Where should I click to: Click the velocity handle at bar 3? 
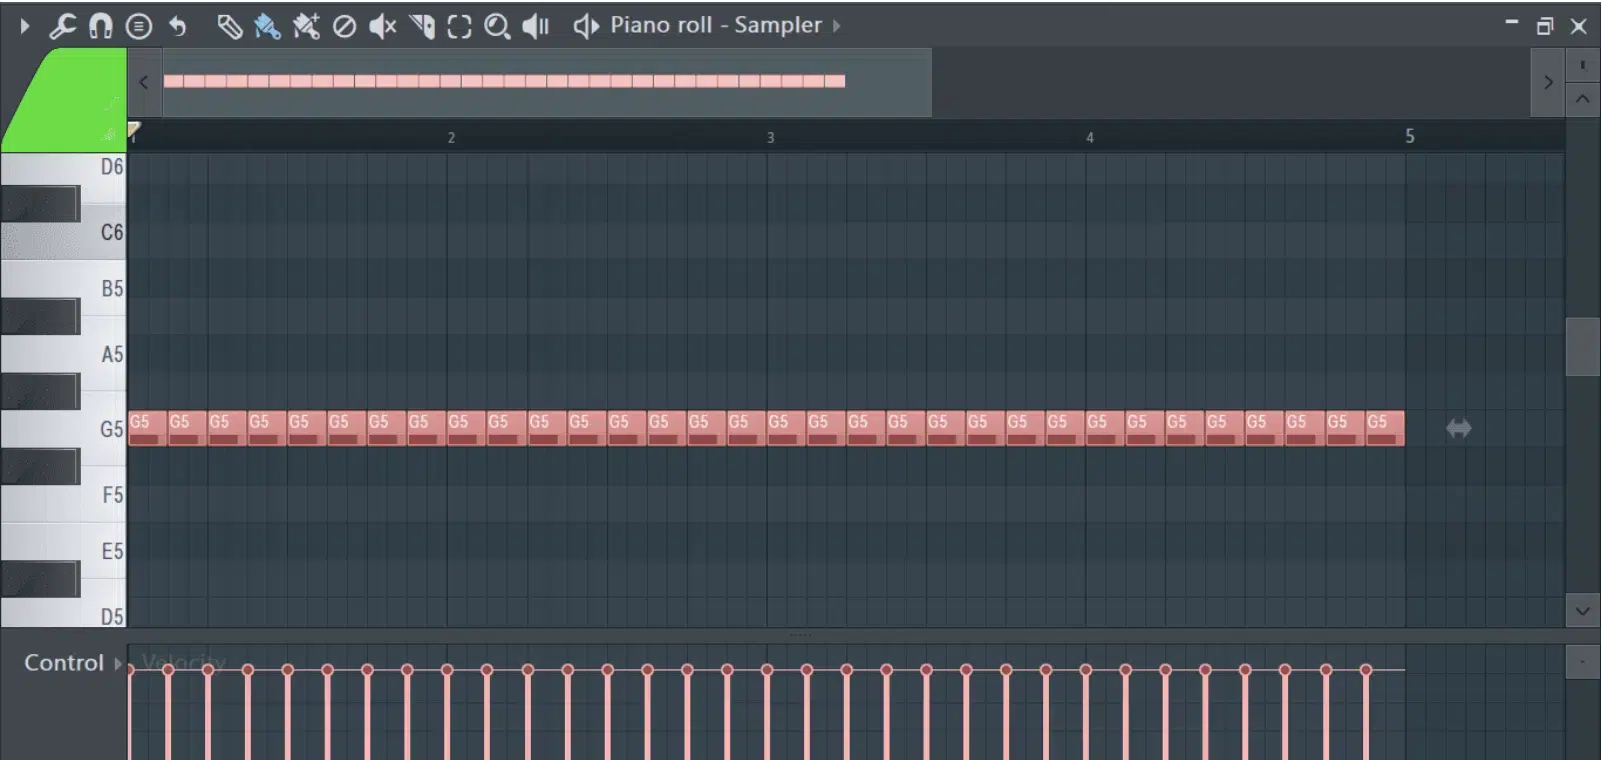click(767, 669)
